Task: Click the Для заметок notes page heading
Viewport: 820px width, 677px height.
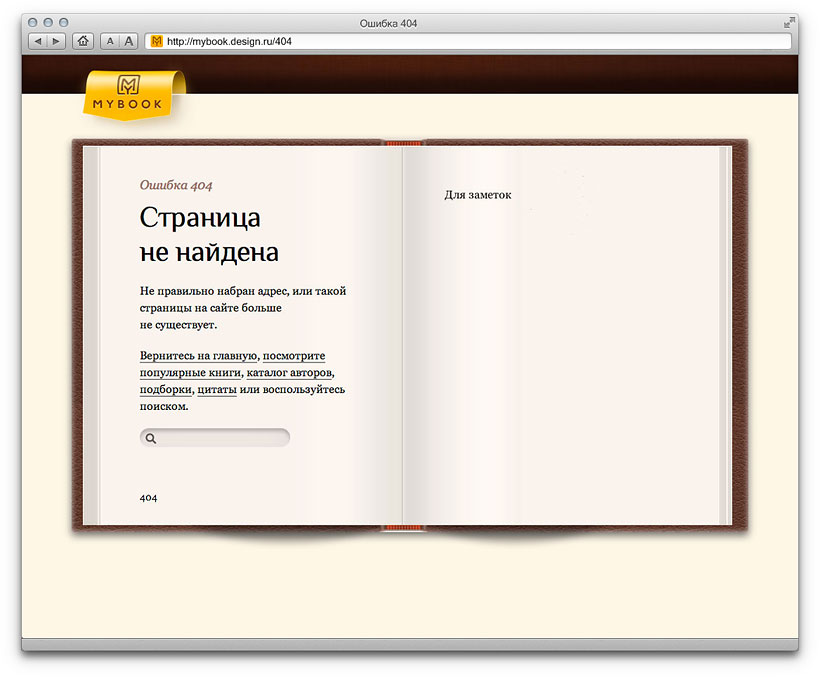Action: point(478,195)
